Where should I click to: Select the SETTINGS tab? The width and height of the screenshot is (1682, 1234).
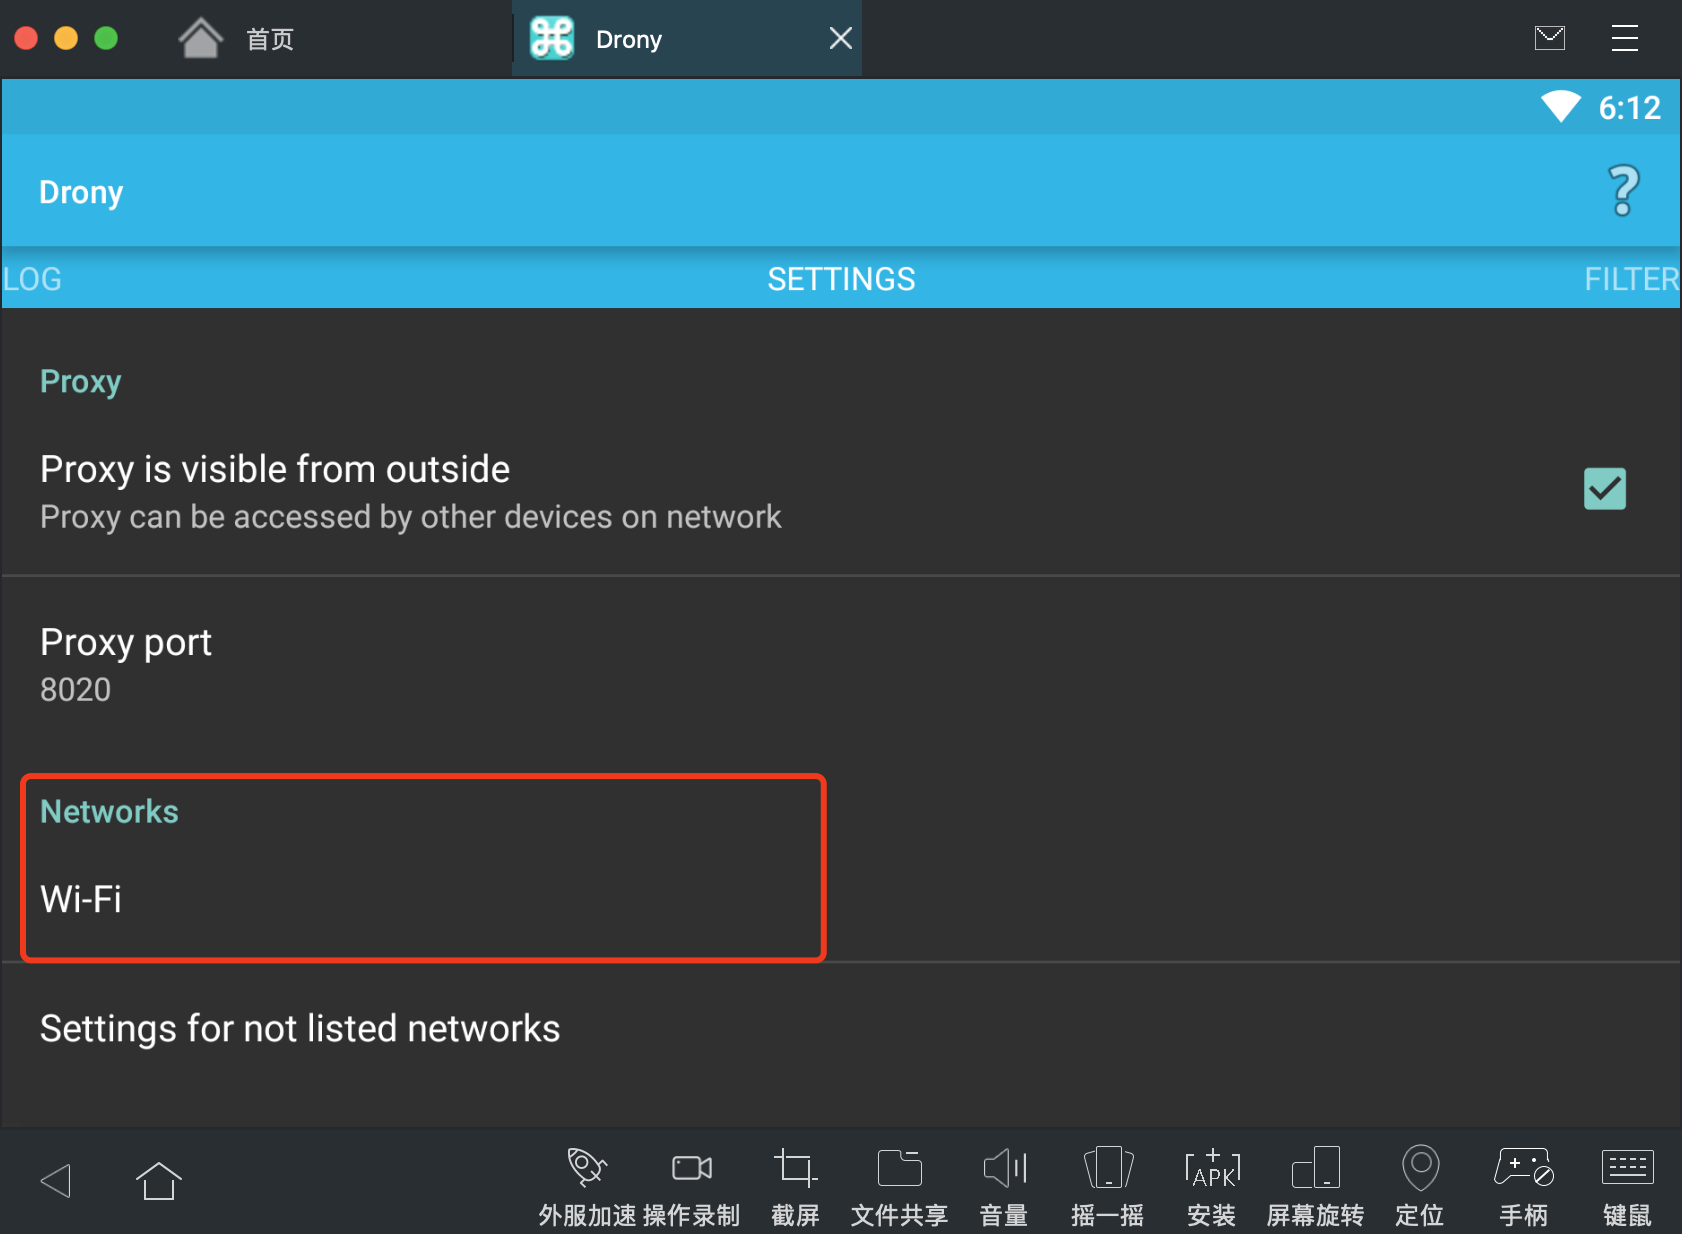(x=841, y=279)
